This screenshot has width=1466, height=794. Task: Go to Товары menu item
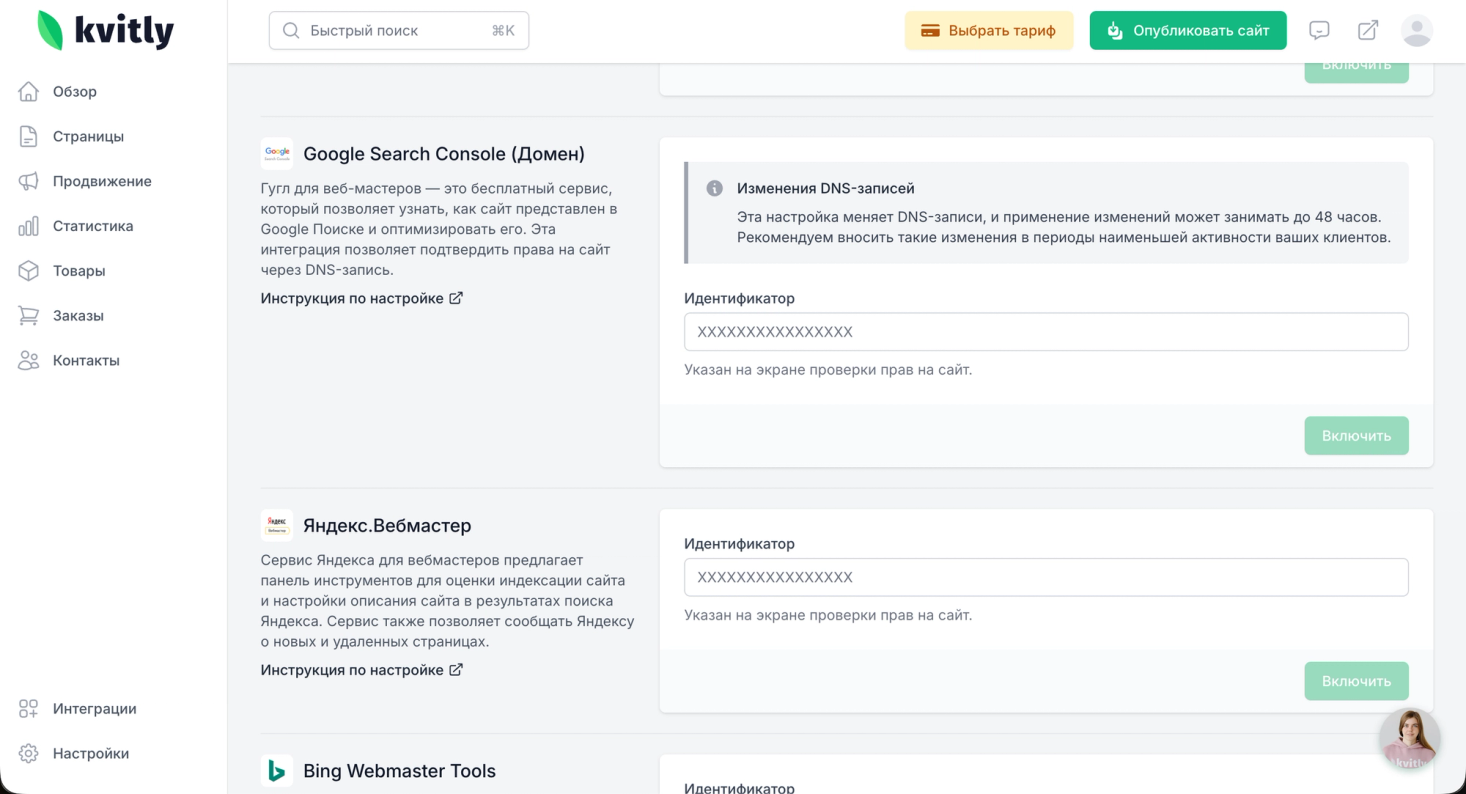point(79,271)
